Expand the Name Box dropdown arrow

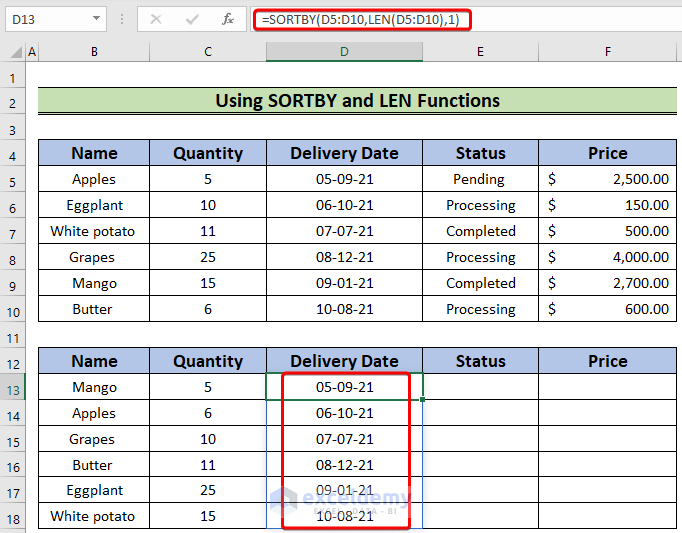coord(96,19)
